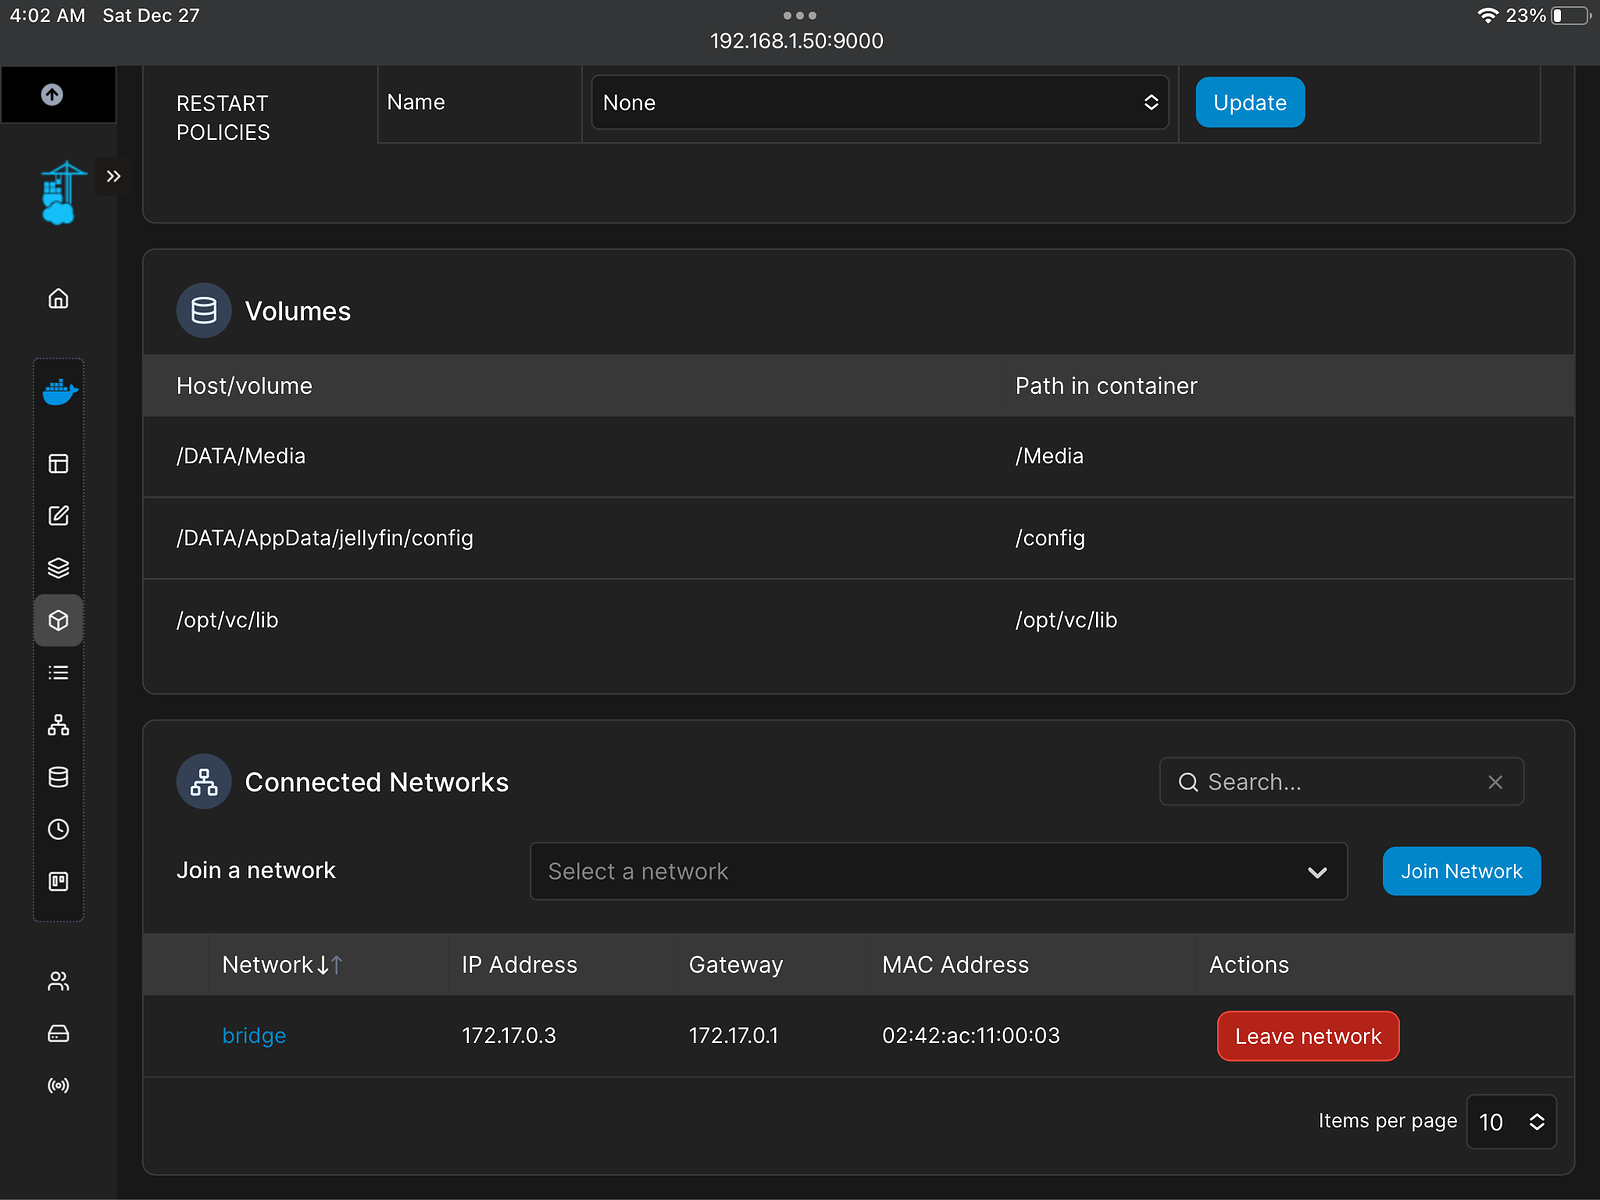The image size is (1600, 1200).
Task: Expand the sidebar with the double chevron
Action: click(x=114, y=177)
